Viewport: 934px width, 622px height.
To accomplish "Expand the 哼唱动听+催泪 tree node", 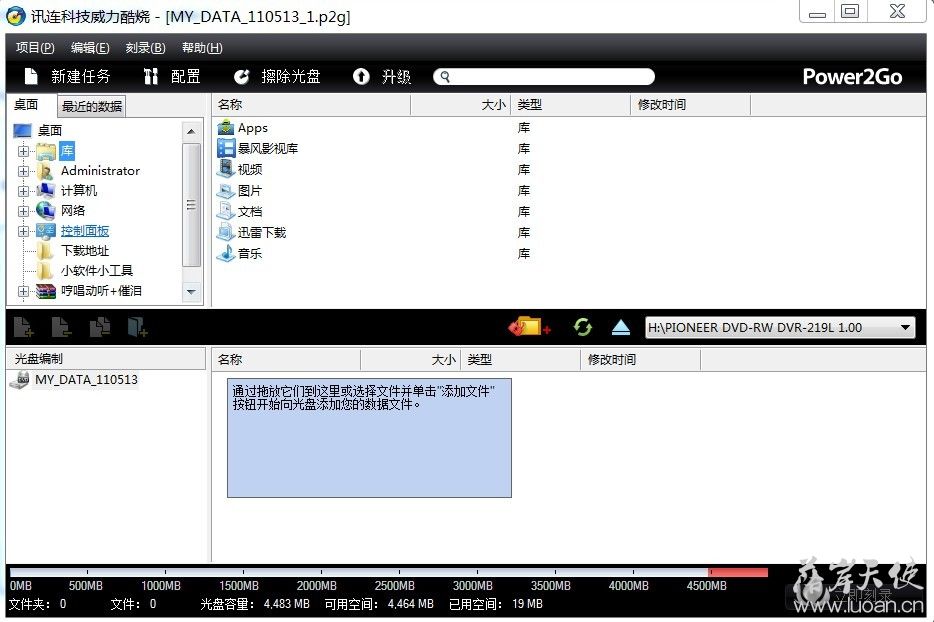I will pyautogui.click(x=23, y=291).
